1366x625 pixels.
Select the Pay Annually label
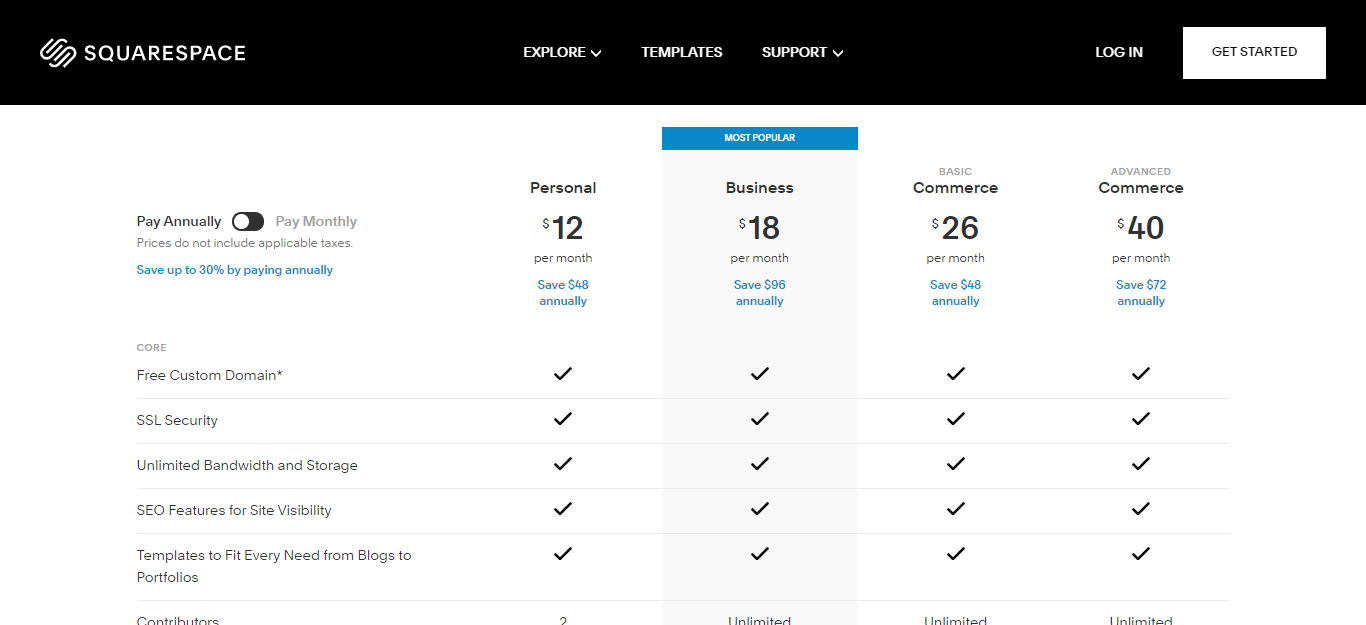pos(179,221)
